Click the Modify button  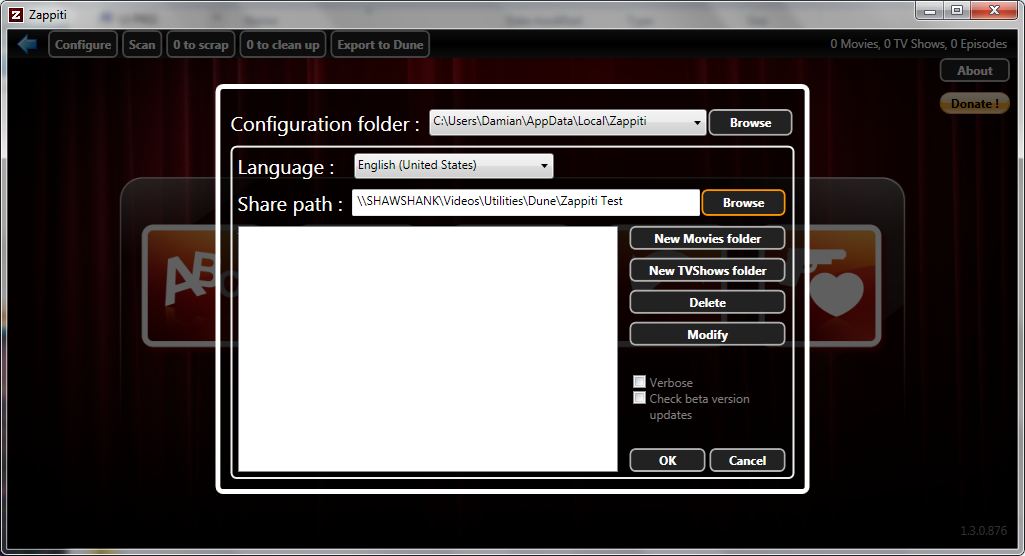707,335
